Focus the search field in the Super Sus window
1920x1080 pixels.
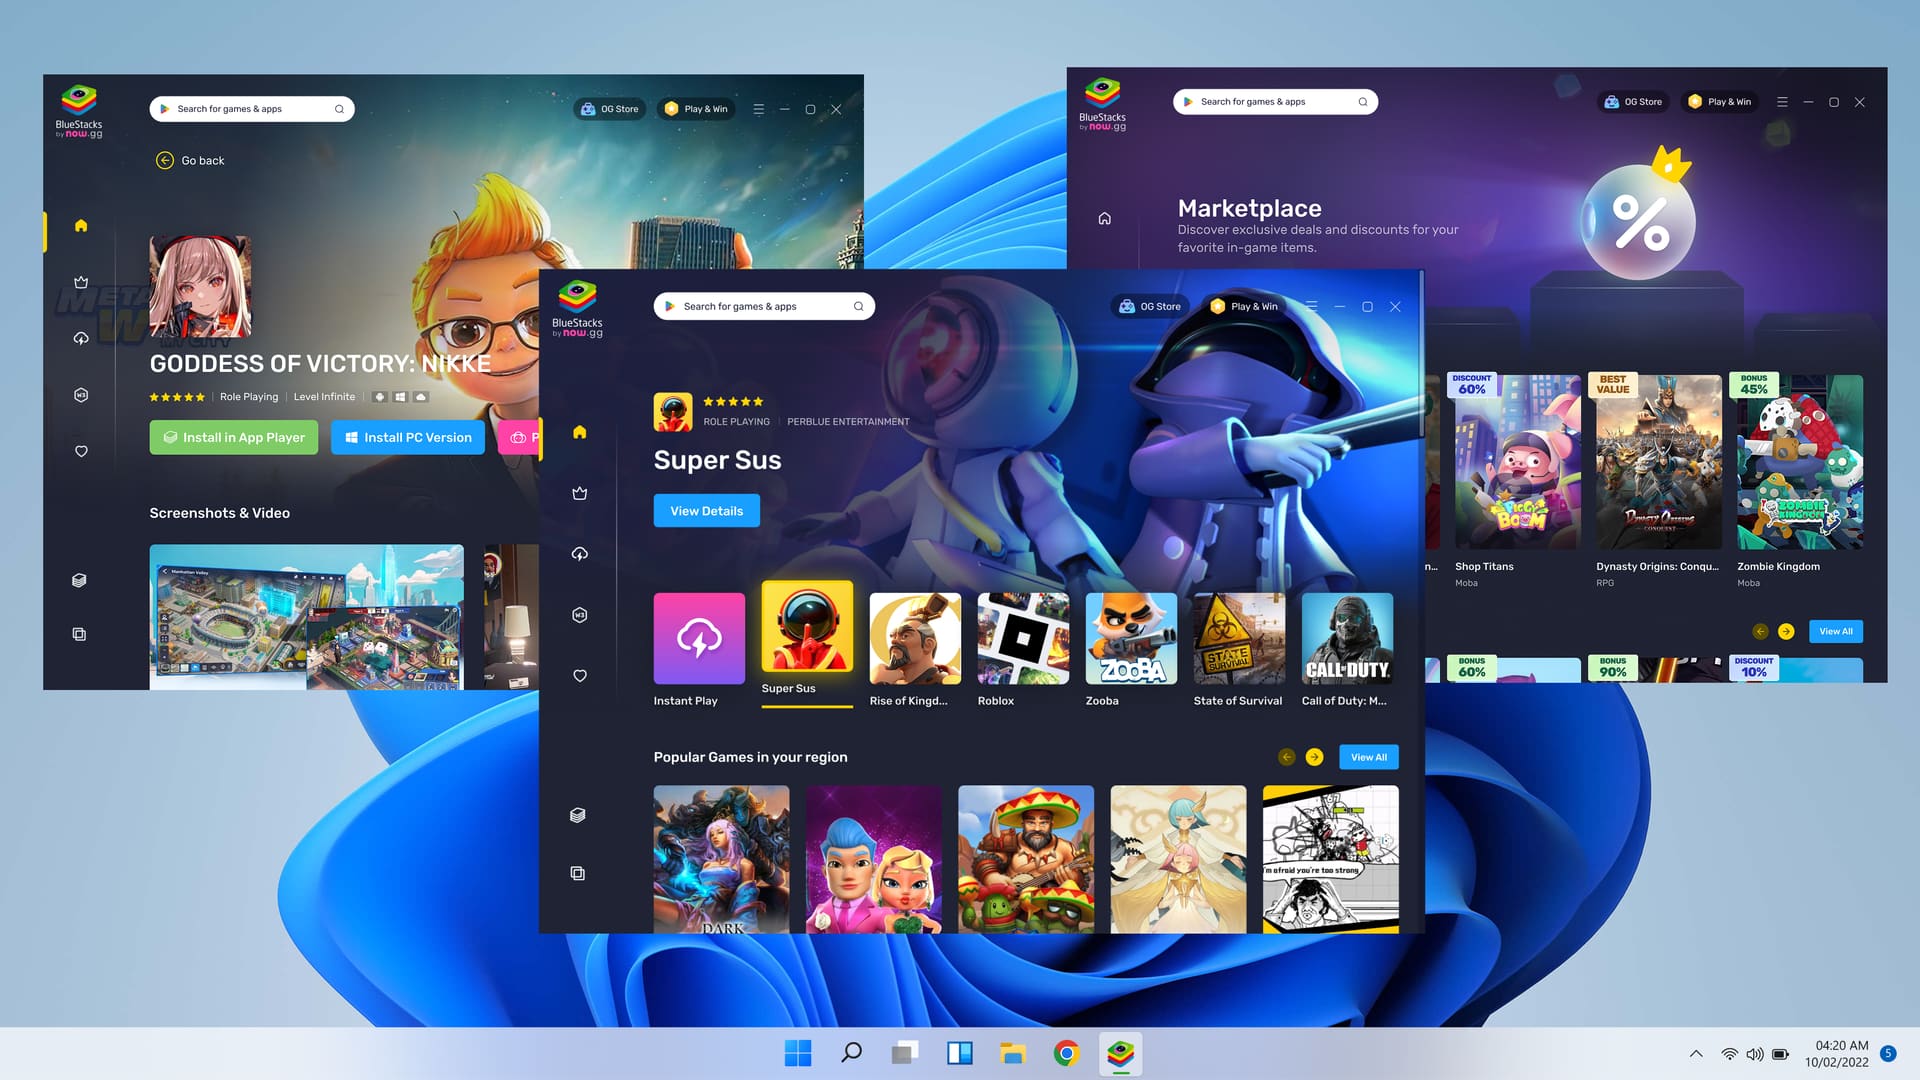764,306
